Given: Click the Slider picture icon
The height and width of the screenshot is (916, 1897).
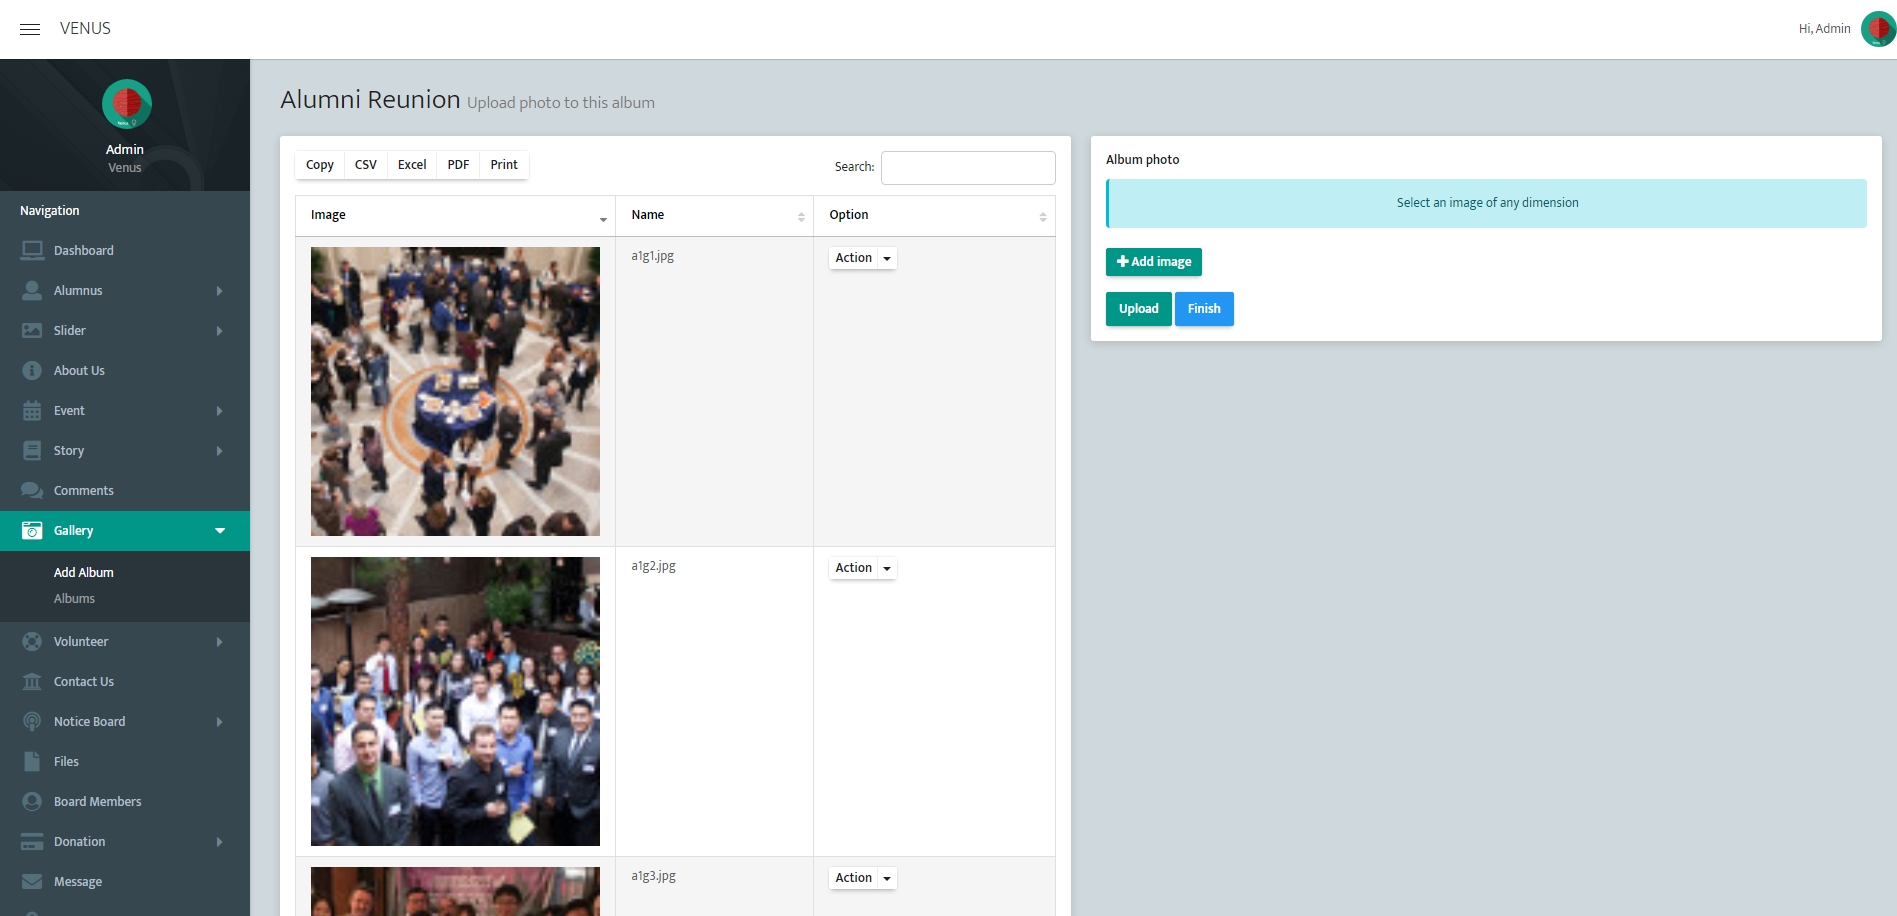Looking at the screenshot, I should point(32,330).
